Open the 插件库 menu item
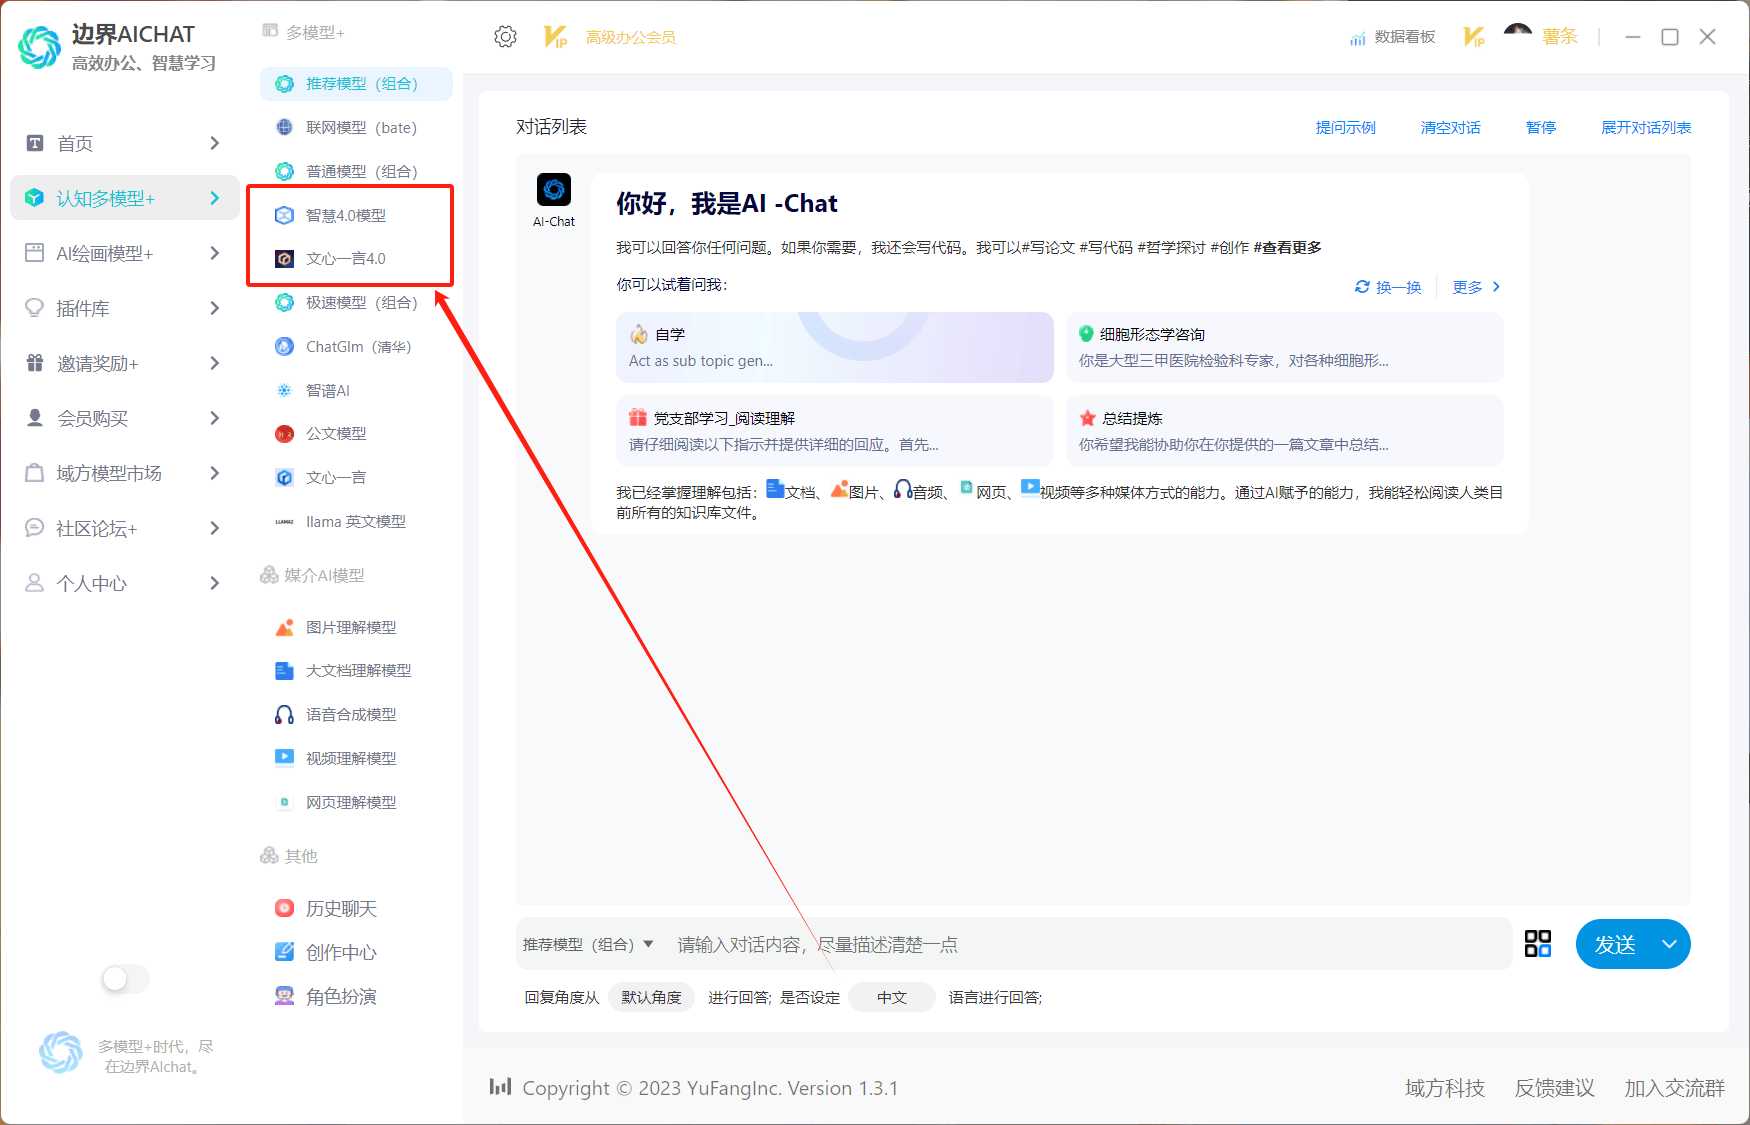Screen dimensions: 1750x1125 pos(83,308)
